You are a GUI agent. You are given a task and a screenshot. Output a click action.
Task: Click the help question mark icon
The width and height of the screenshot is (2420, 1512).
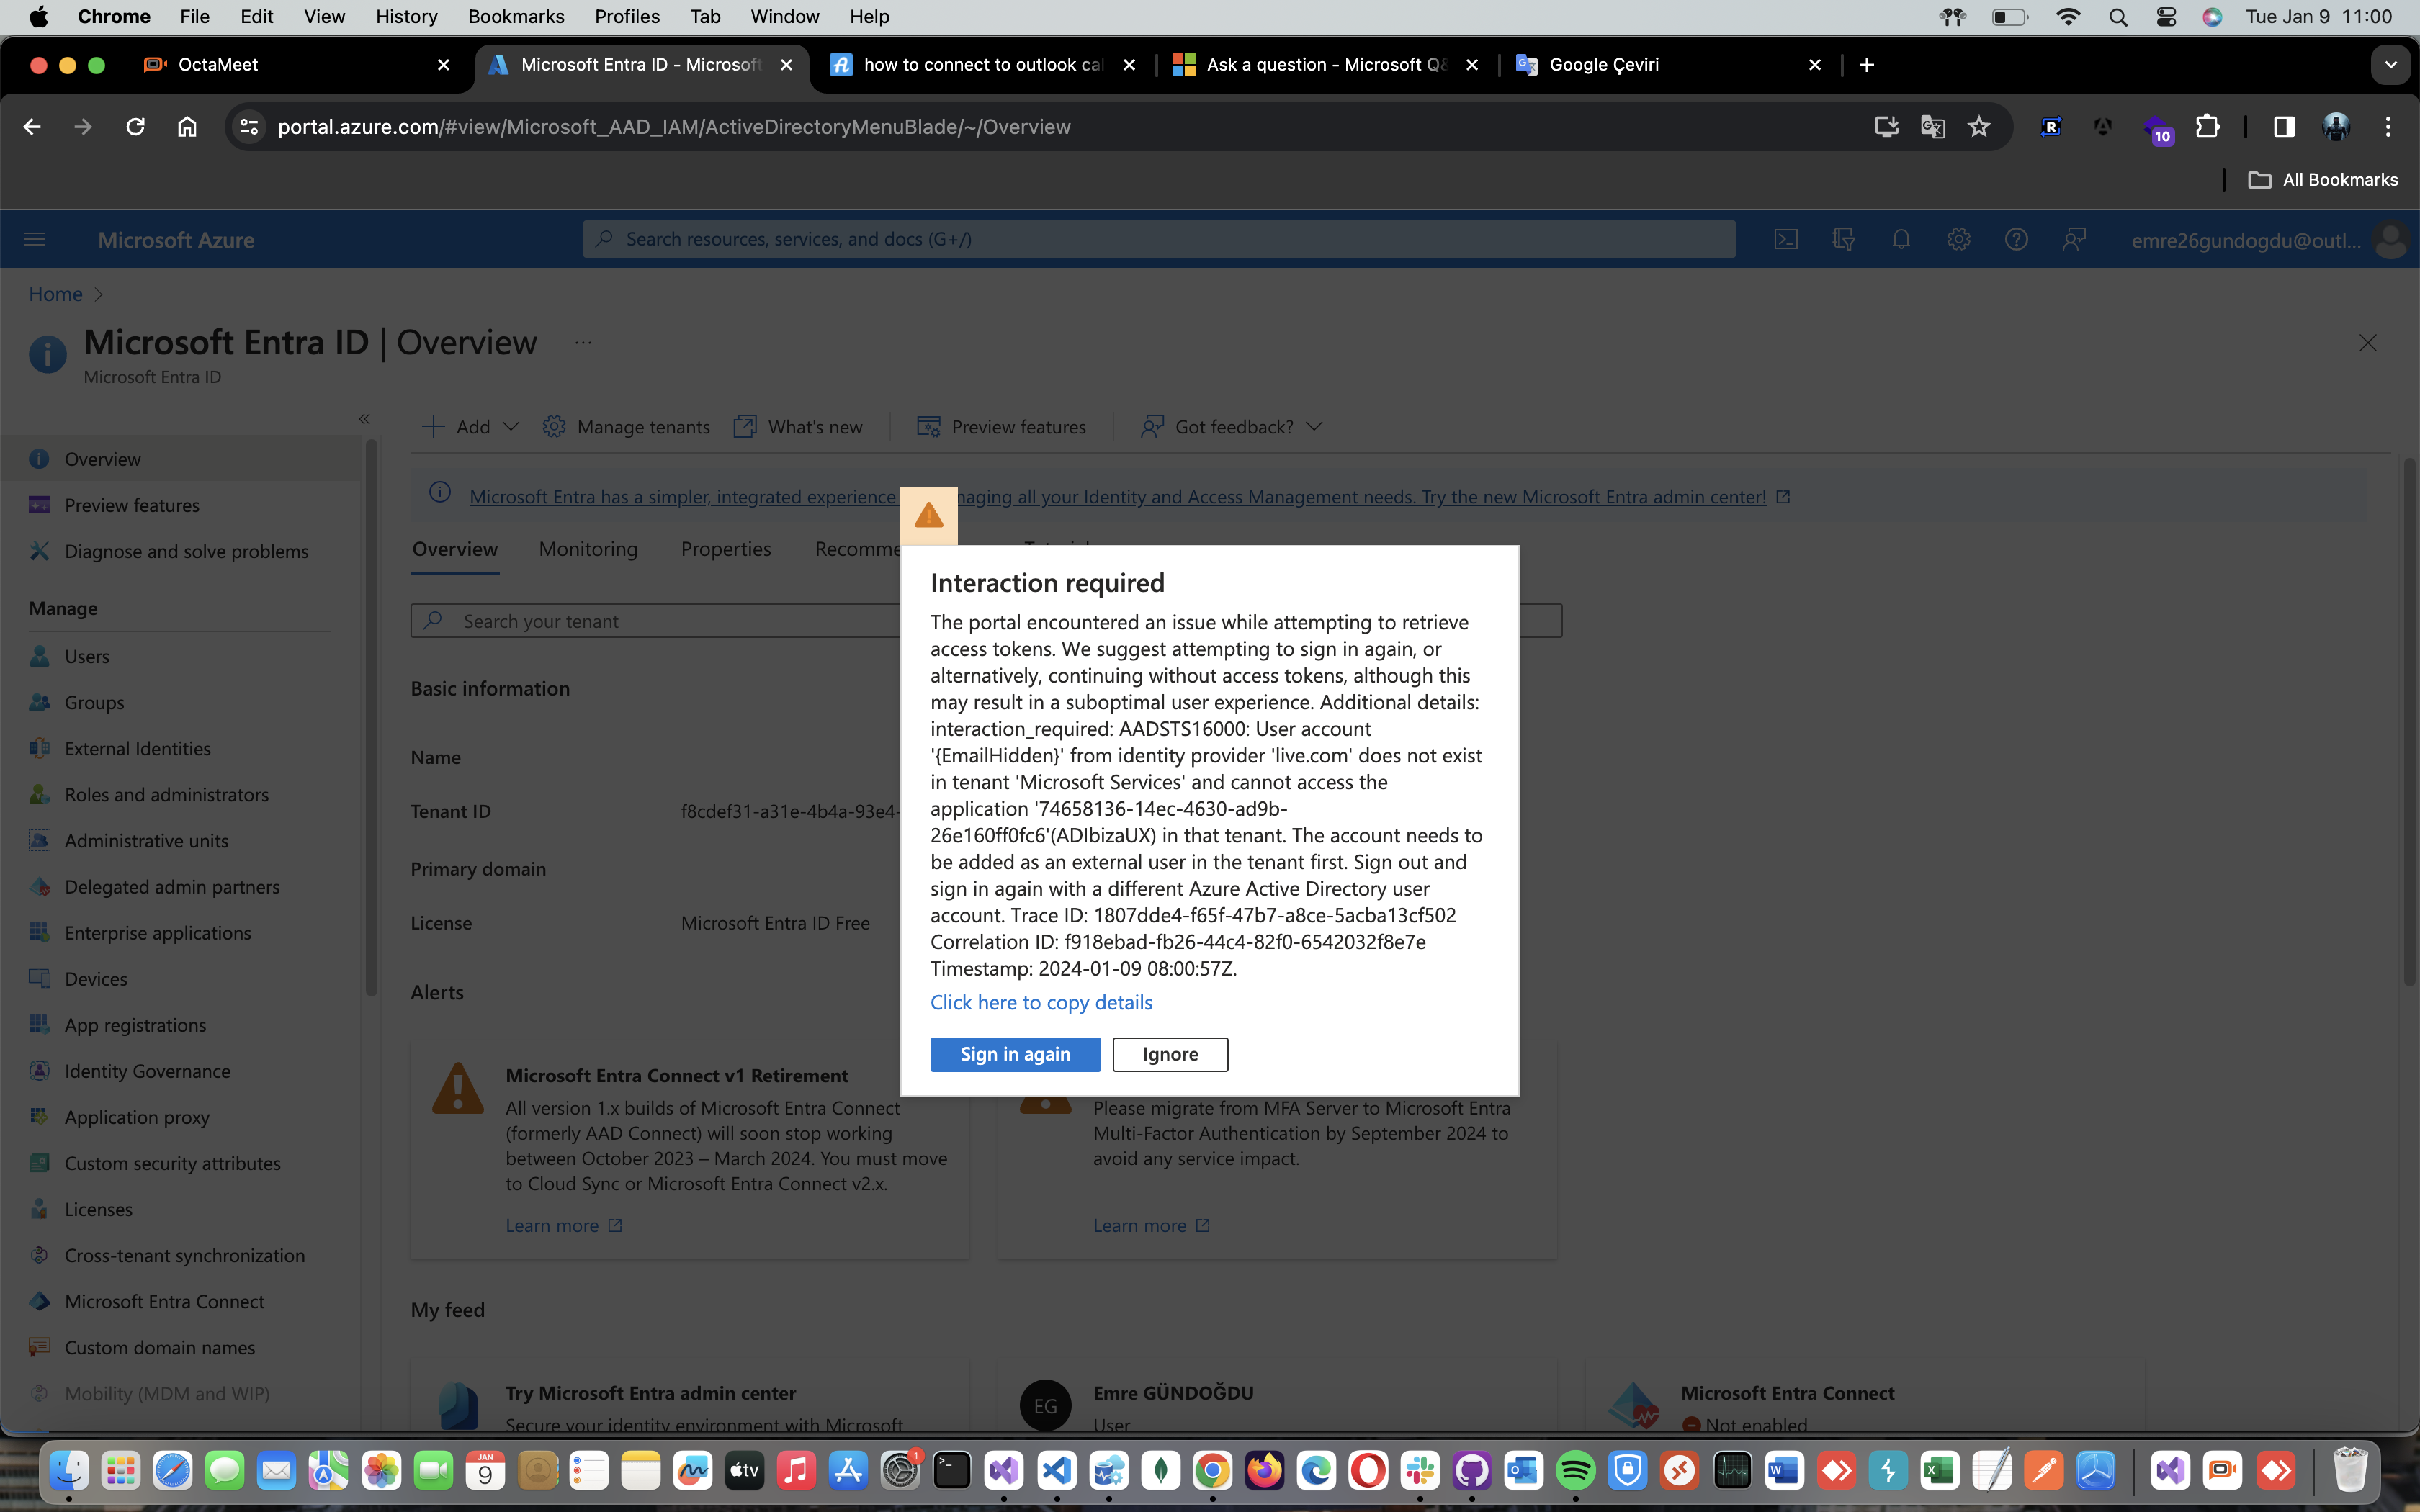coord(2016,239)
